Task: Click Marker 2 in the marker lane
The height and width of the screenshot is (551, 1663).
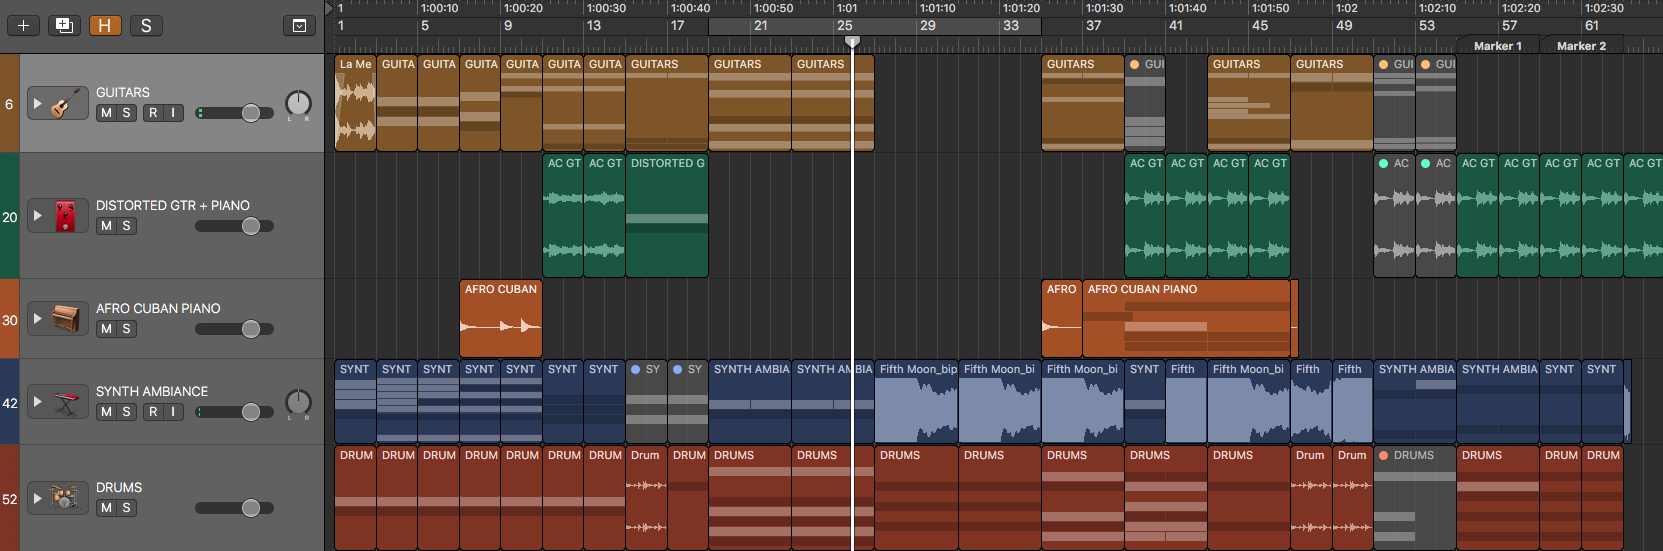Action: tap(1581, 46)
